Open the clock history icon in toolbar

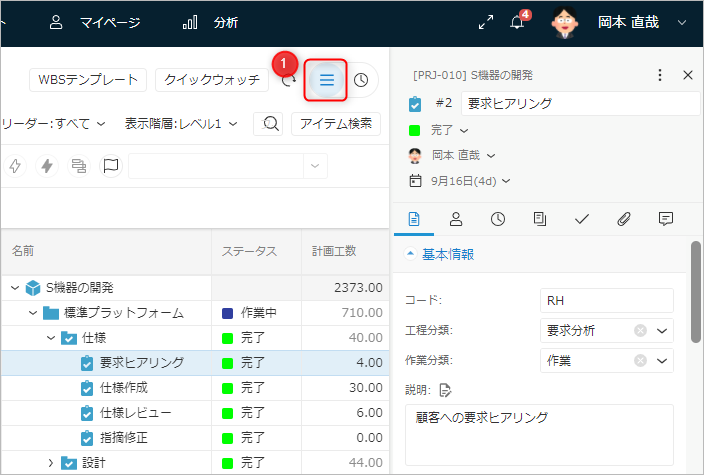pyautogui.click(x=361, y=80)
